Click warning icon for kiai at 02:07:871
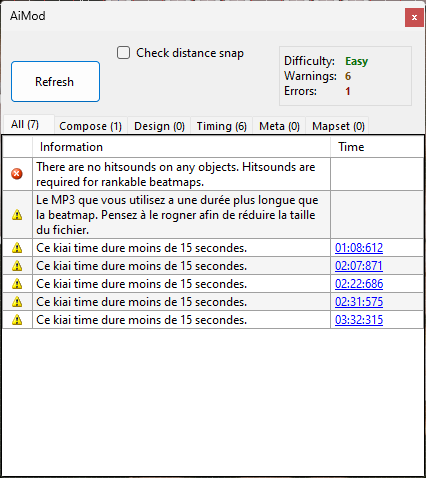Image resolution: width=426 pixels, height=478 pixels. (x=17, y=266)
